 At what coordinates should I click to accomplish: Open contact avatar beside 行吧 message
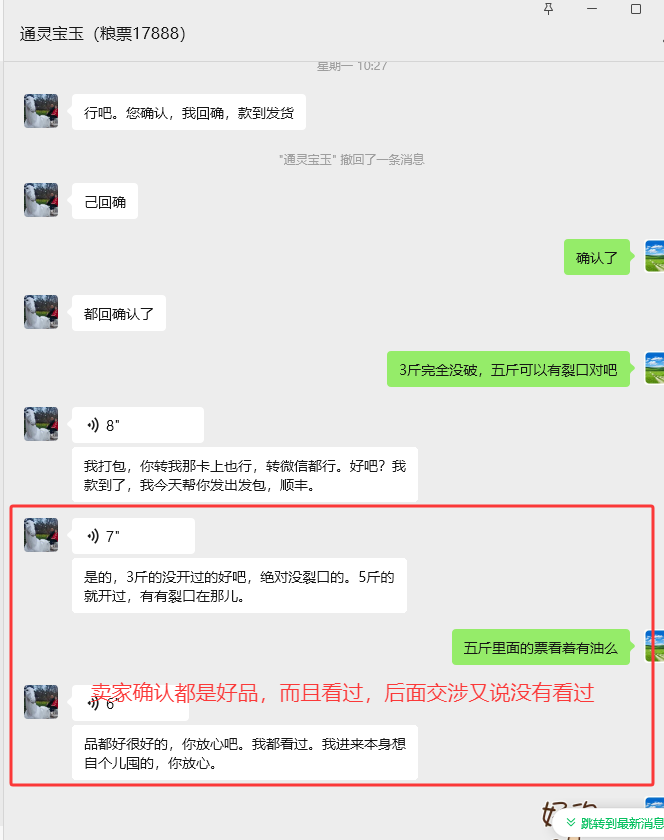click(41, 111)
